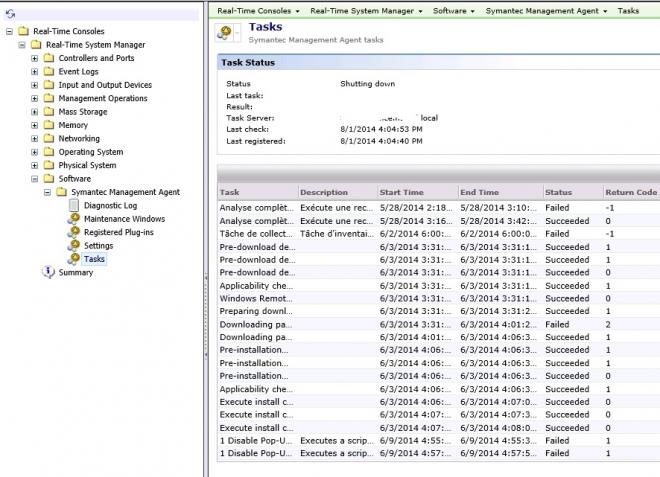Collapse the Real-Time Consoles node

coord(9,31)
